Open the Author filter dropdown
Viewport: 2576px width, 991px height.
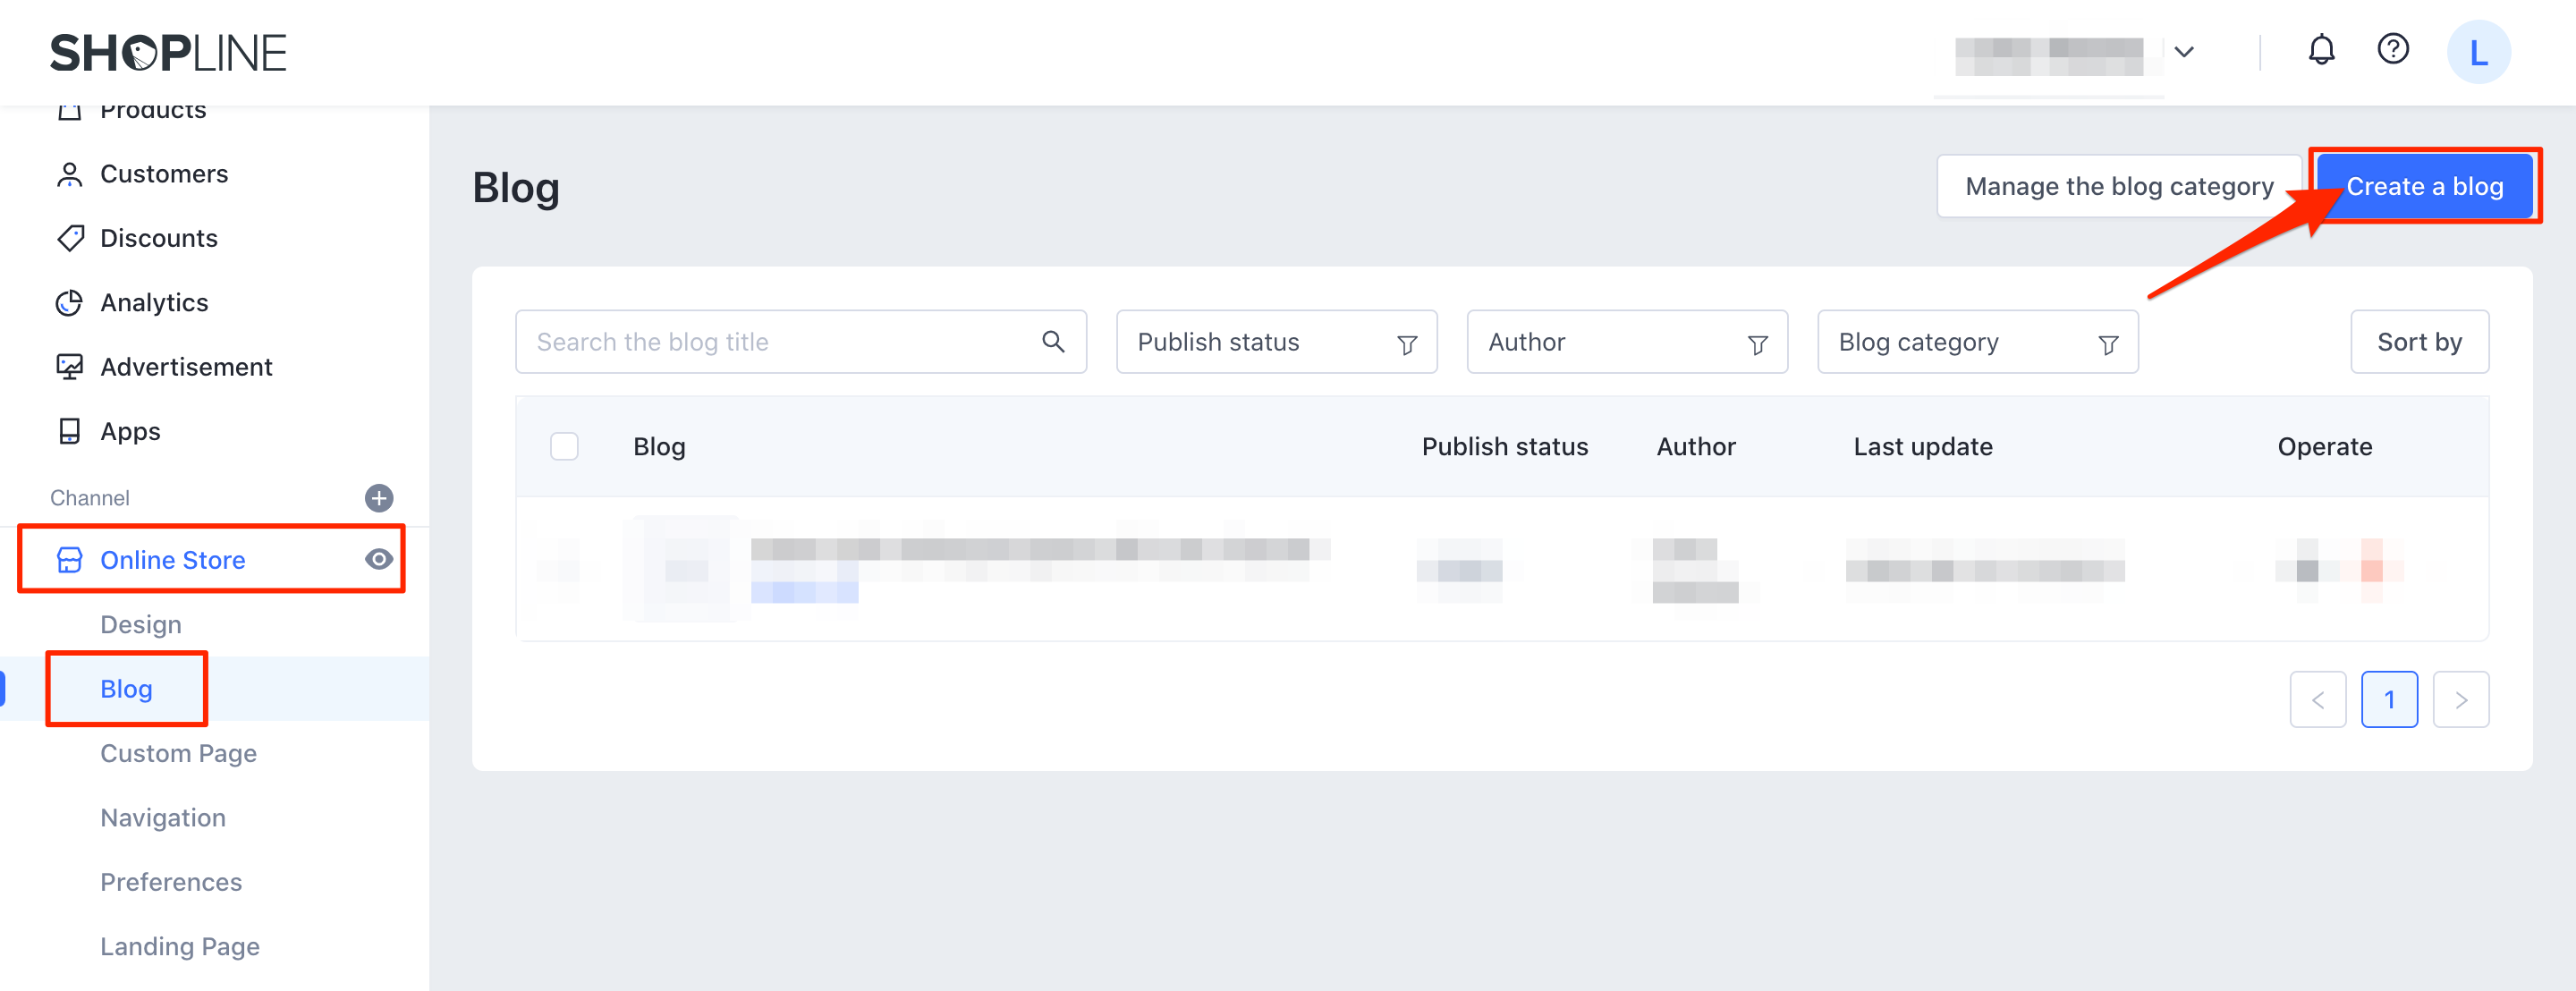point(1626,342)
